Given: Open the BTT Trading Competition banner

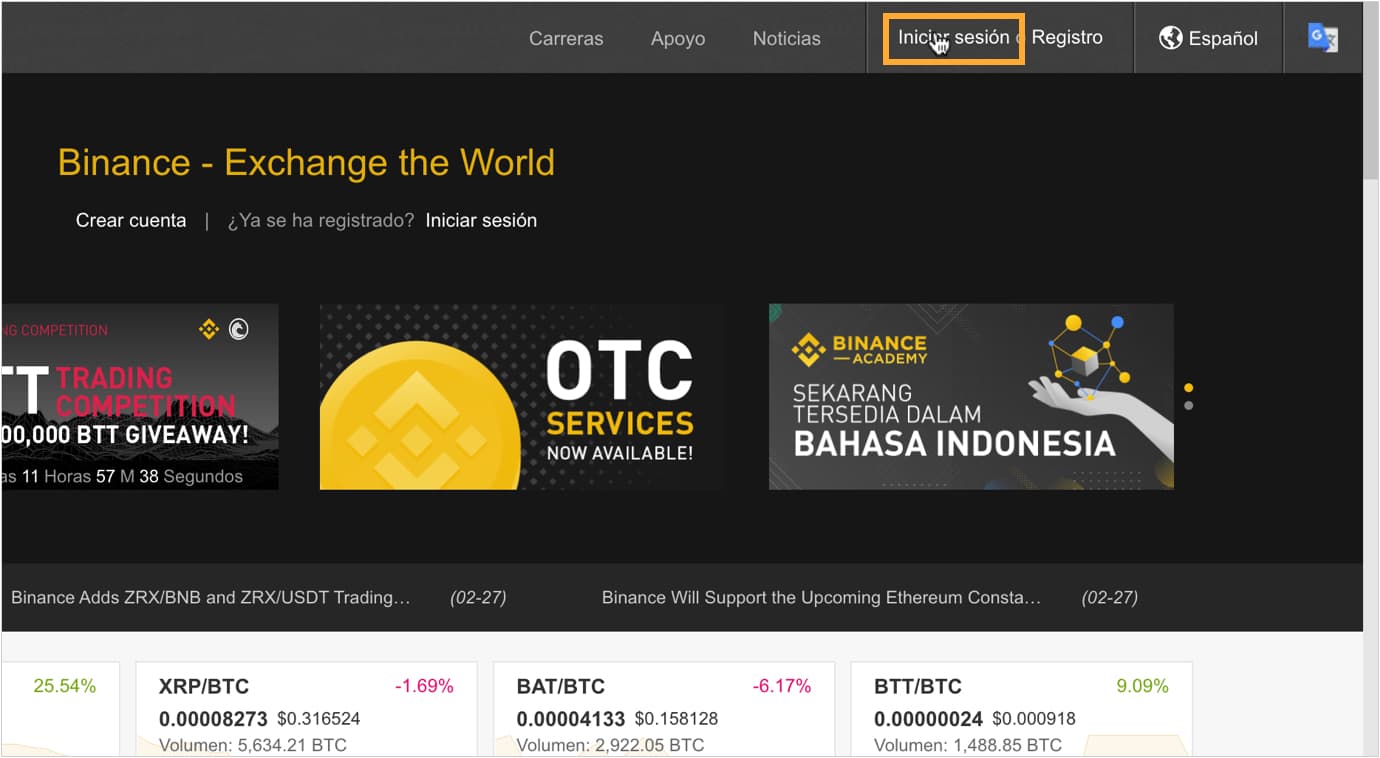Looking at the screenshot, I should tap(140, 397).
